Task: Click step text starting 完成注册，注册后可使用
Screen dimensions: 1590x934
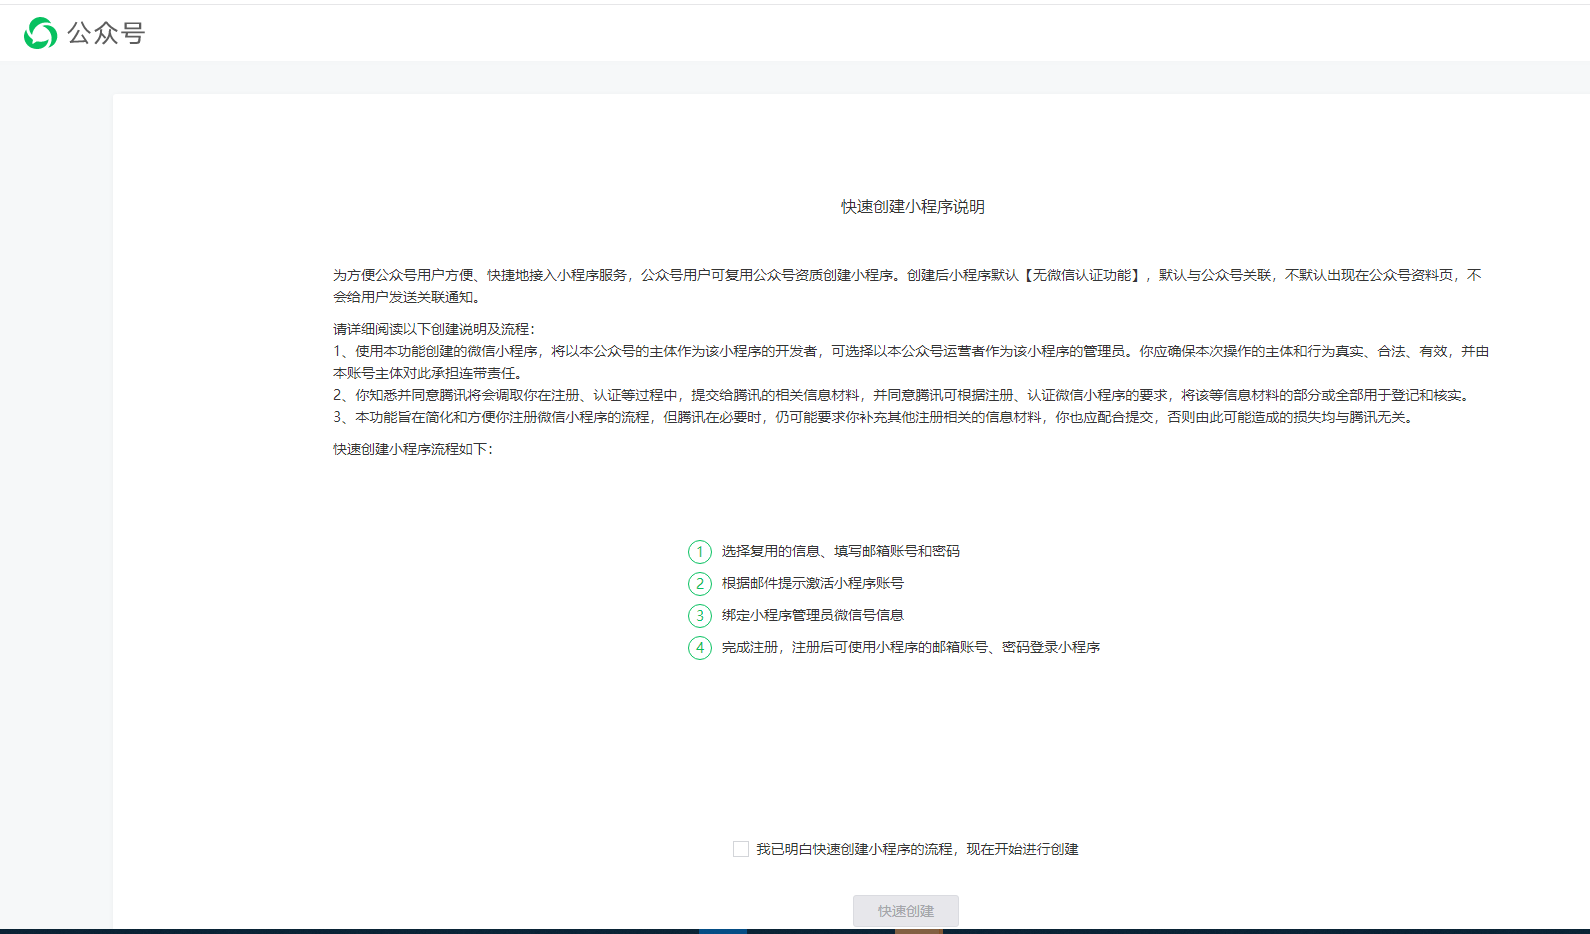Action: [x=911, y=647]
